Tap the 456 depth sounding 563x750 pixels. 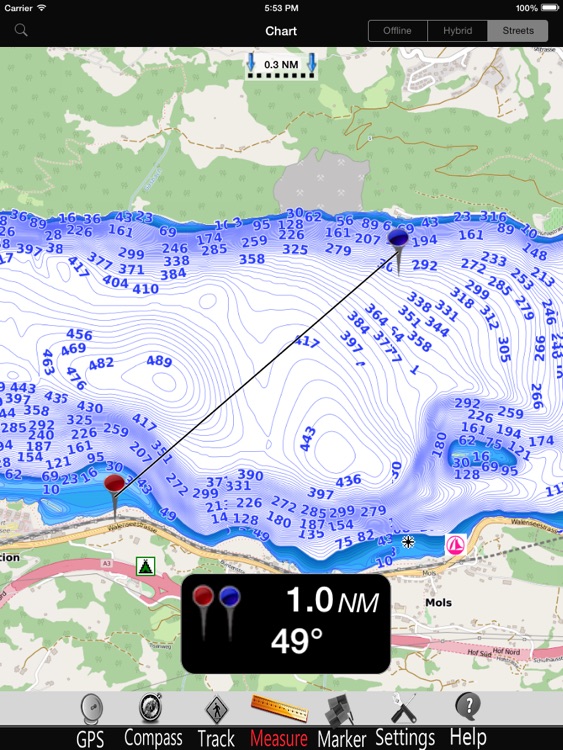tap(79, 334)
